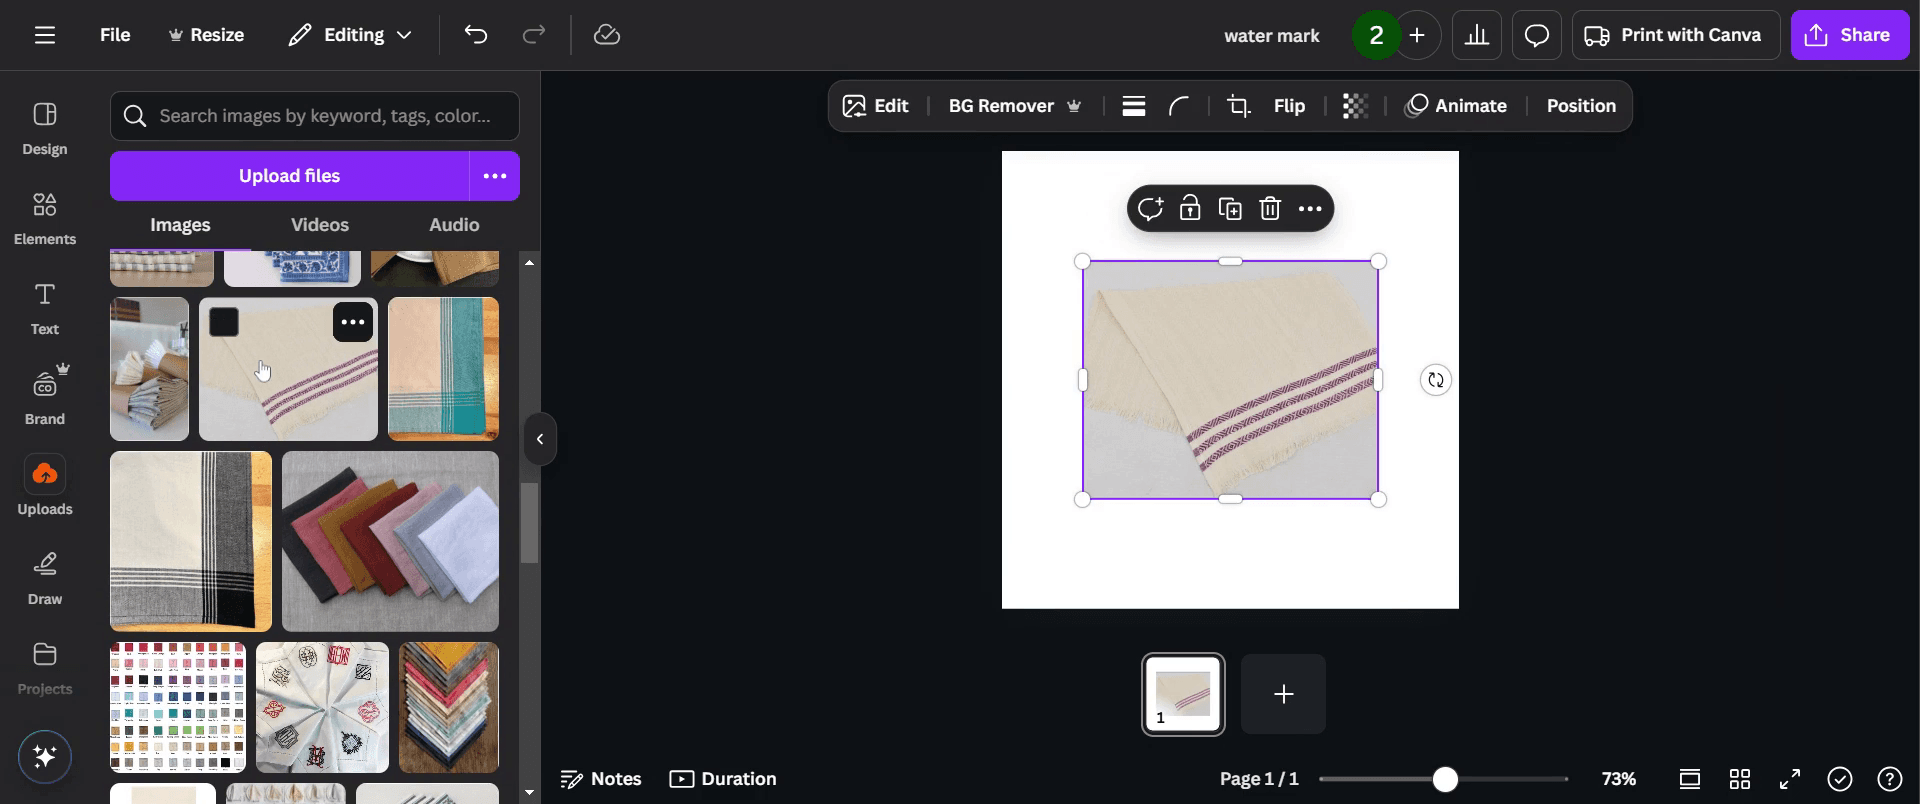Add a new page with plus
1920x804 pixels.
pyautogui.click(x=1284, y=694)
